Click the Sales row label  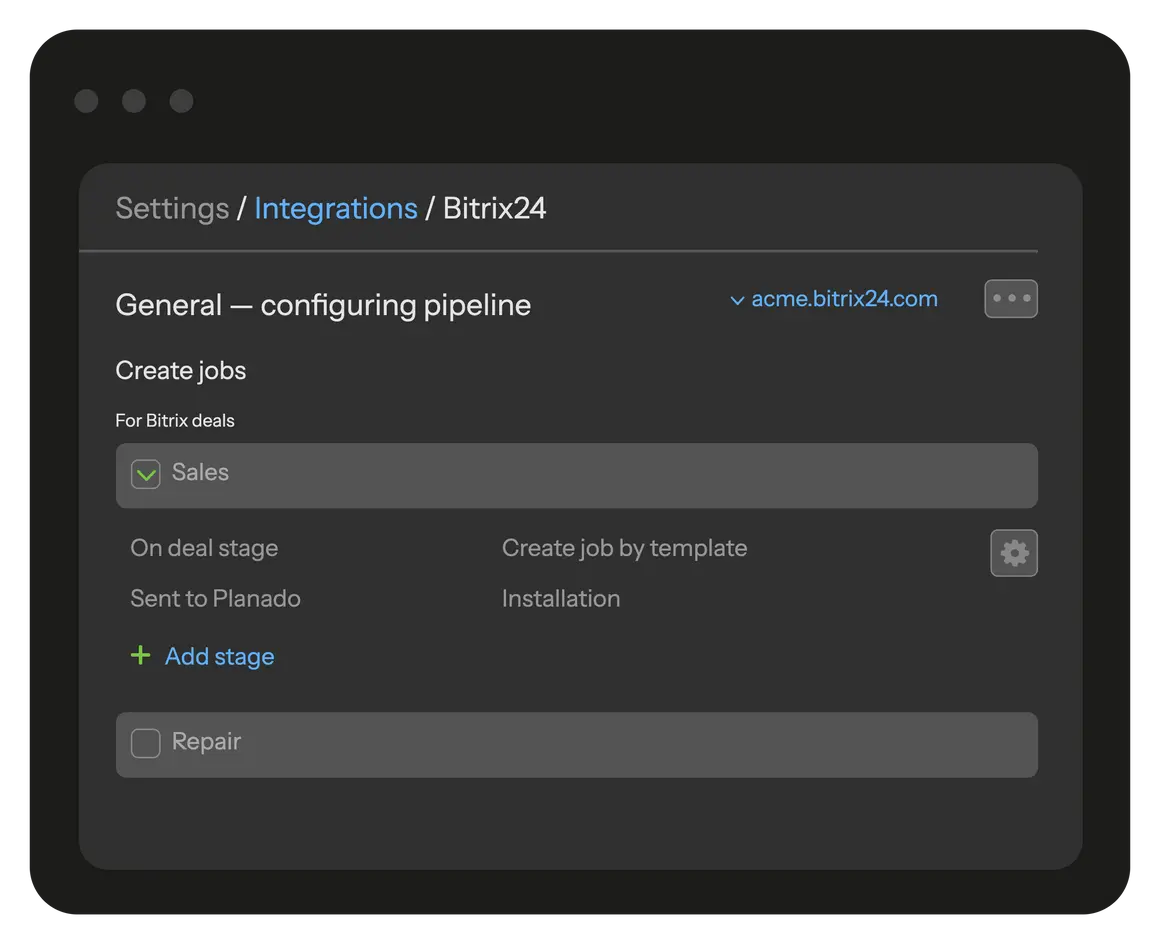point(200,472)
